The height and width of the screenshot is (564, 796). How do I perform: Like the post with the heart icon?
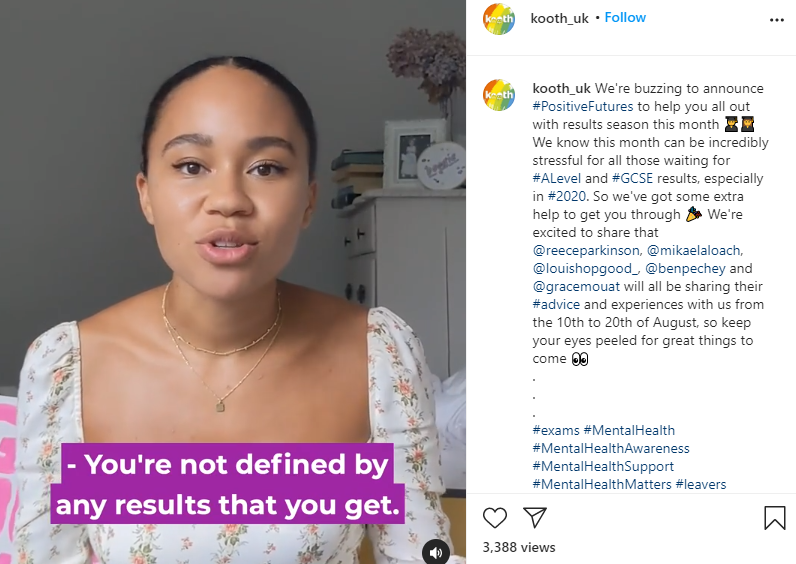495,517
